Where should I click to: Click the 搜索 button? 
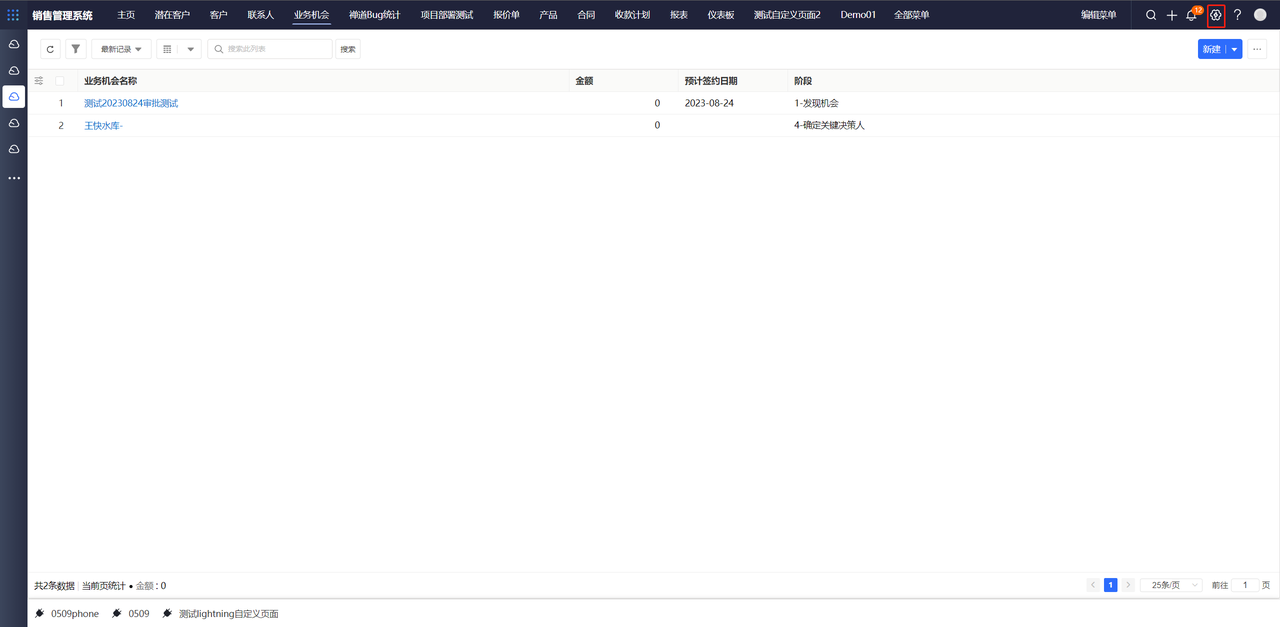348,49
